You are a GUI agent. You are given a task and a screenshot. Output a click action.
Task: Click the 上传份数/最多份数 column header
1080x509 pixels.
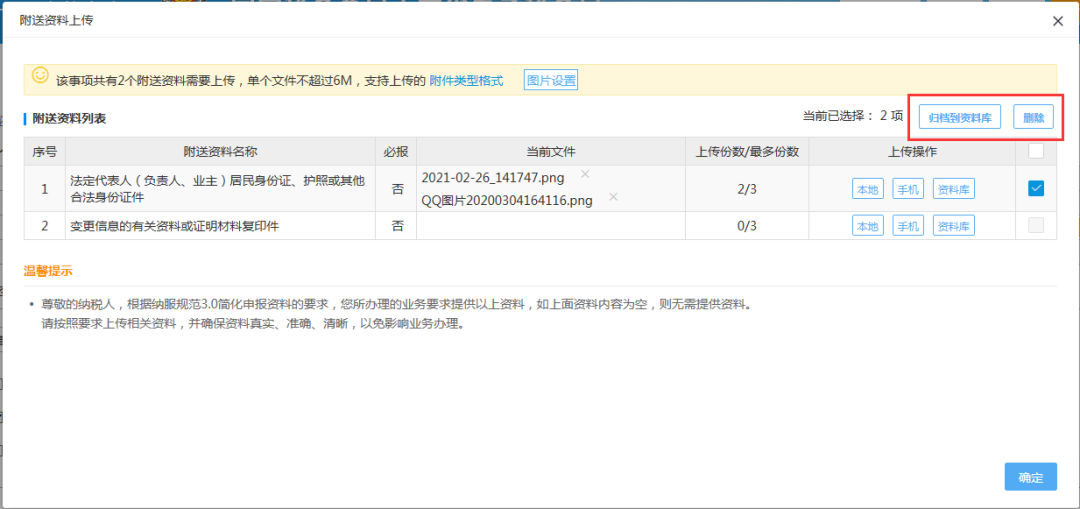(747, 151)
